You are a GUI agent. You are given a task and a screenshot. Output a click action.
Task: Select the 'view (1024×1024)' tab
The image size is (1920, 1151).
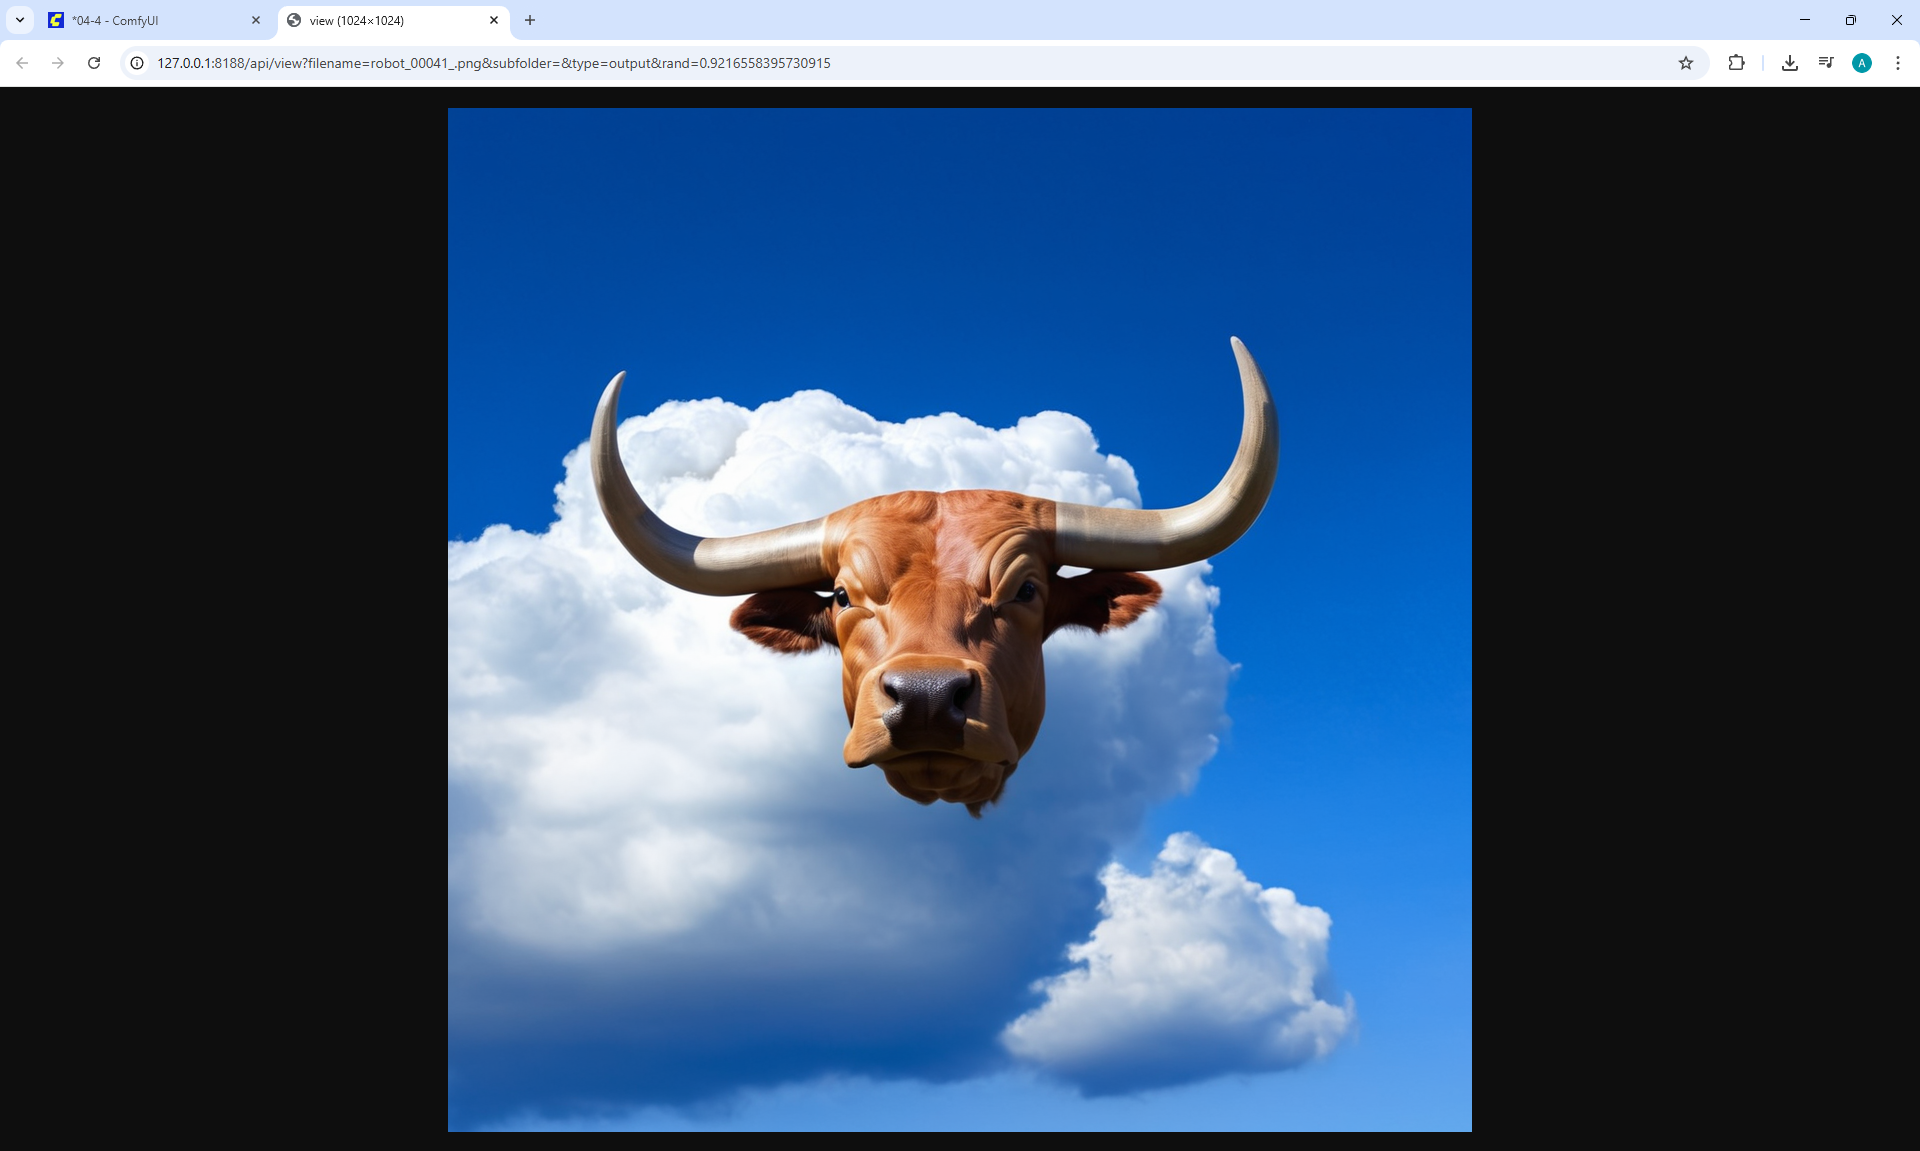point(380,20)
